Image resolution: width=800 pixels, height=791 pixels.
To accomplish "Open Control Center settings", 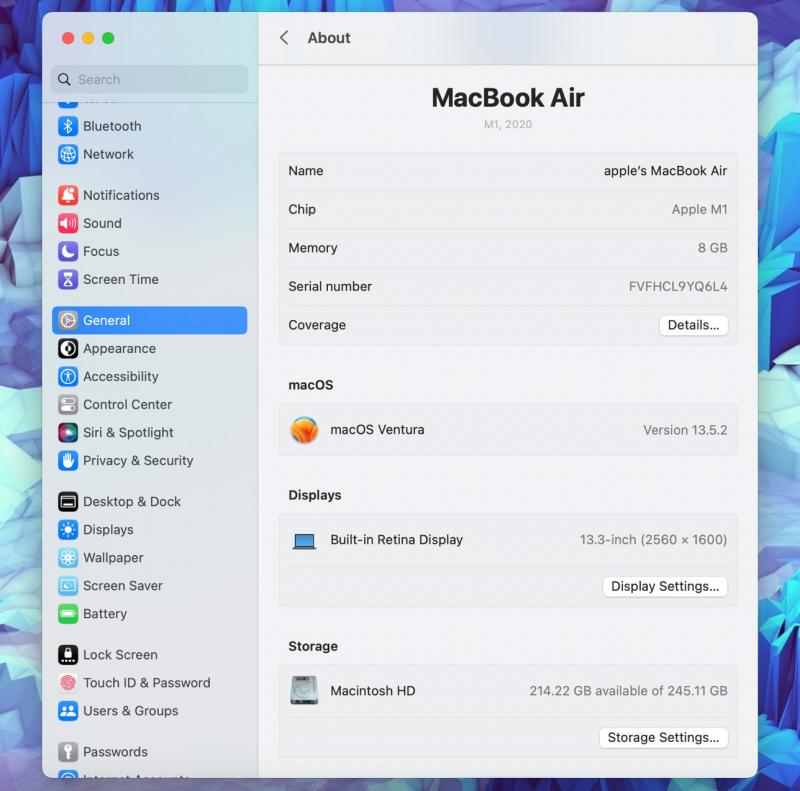I will click(x=149, y=405).
